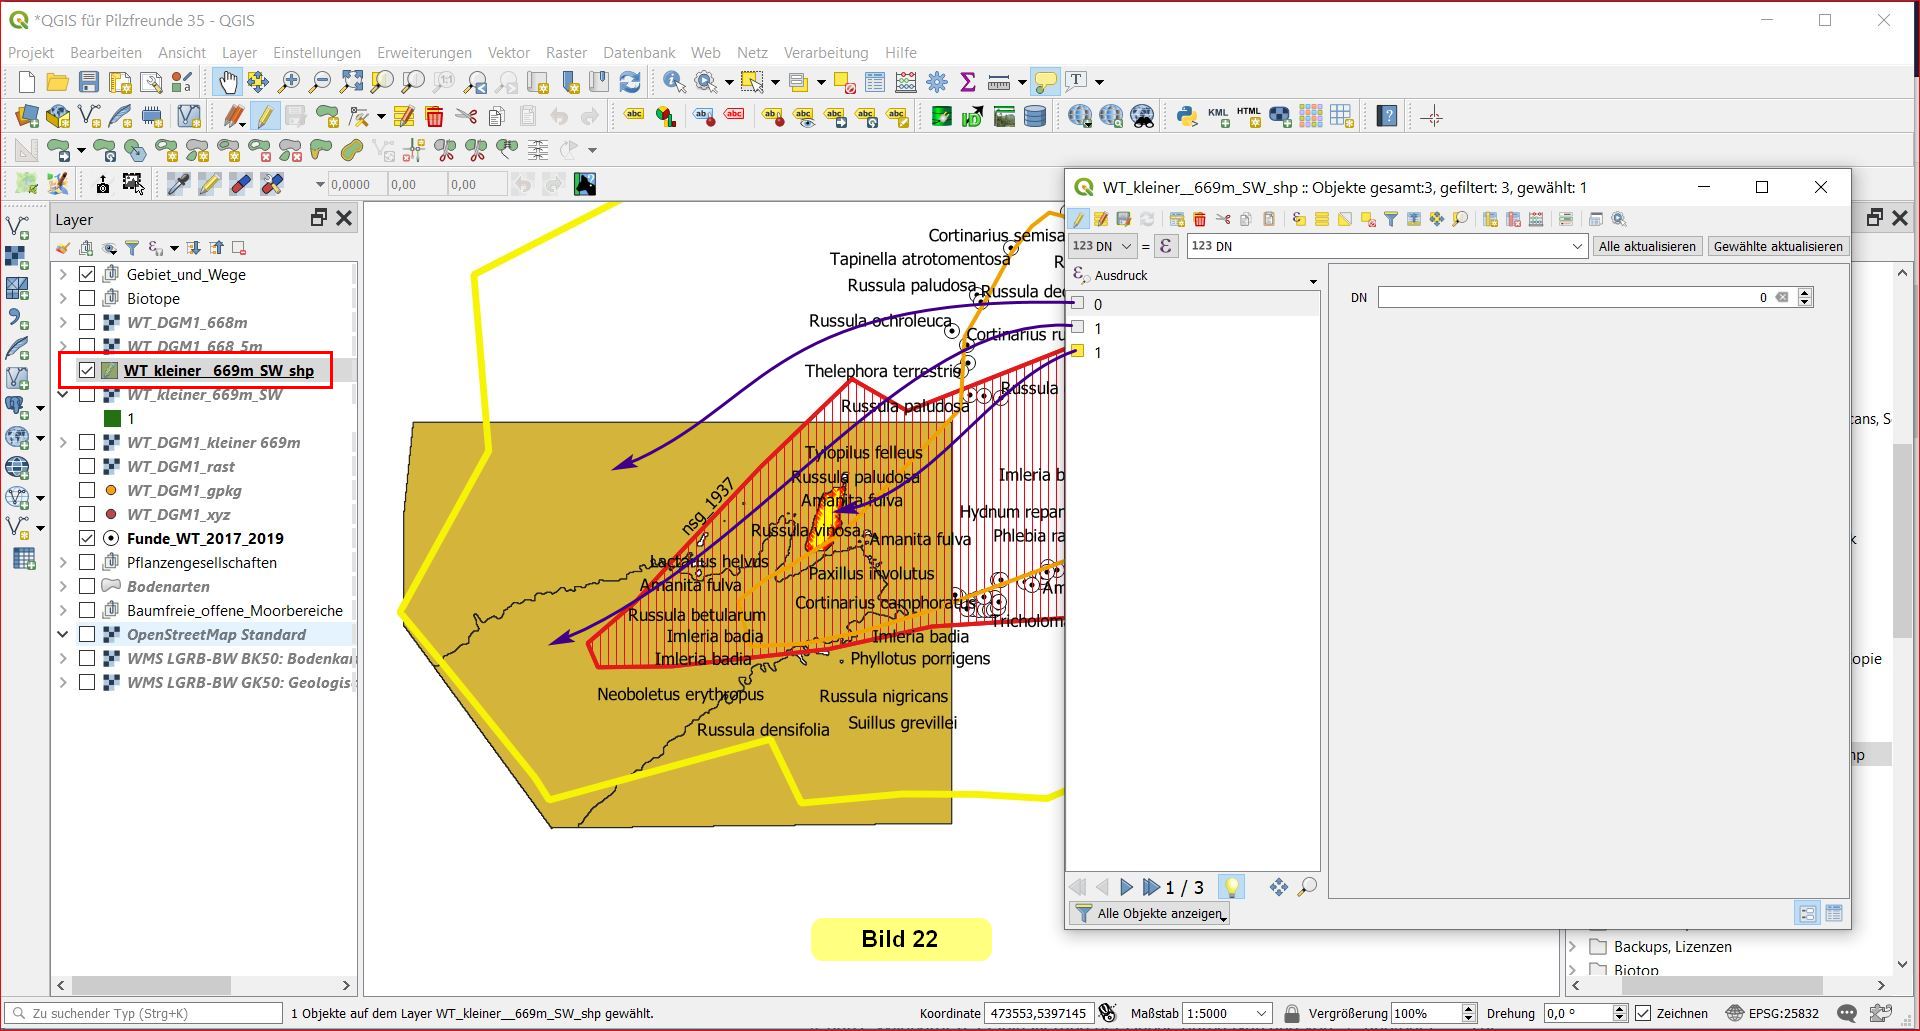Click the Gewählte aktualisieren button
Image resolution: width=1920 pixels, height=1031 pixels.
pos(1777,246)
